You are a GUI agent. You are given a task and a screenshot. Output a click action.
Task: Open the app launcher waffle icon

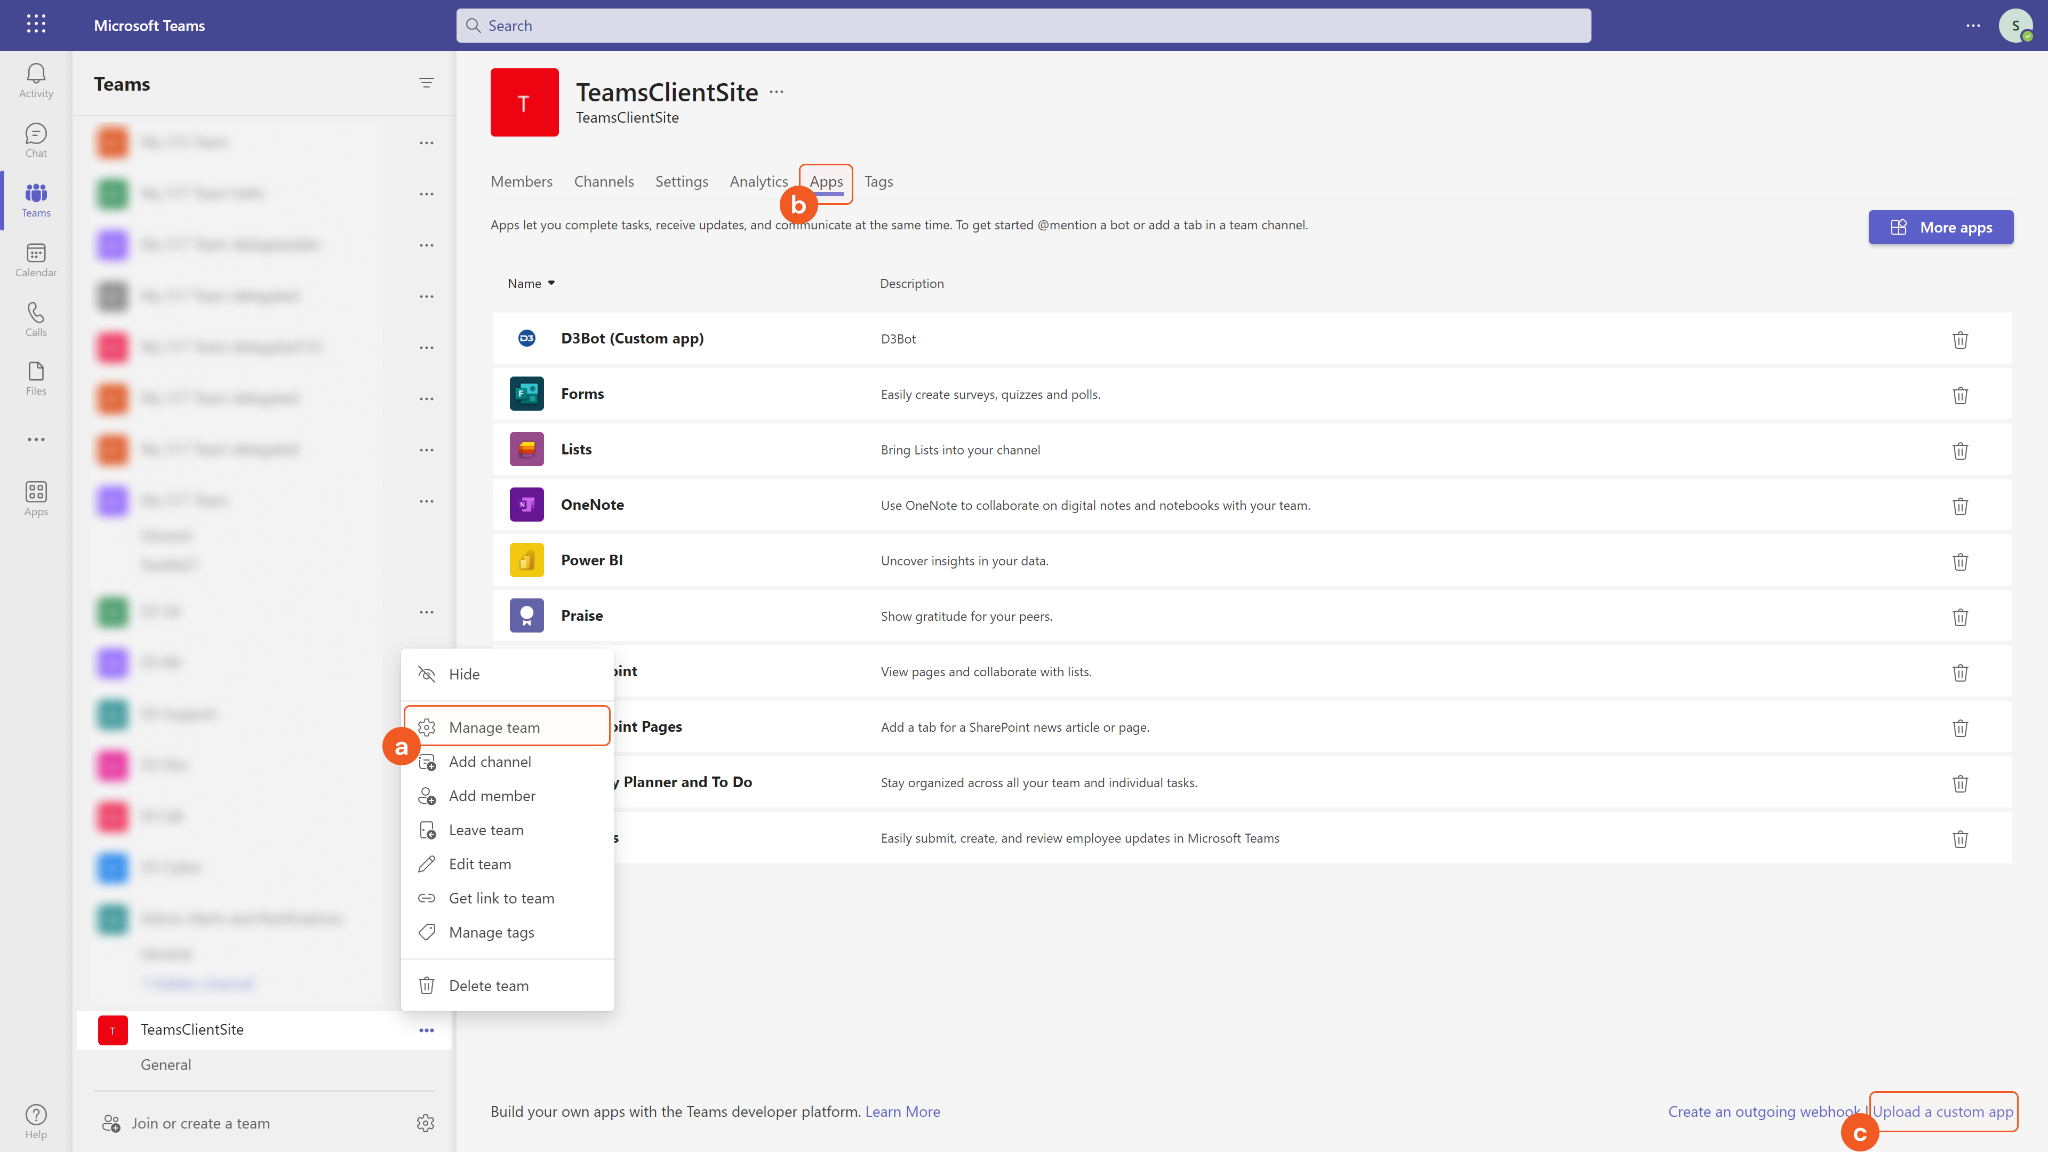pyautogui.click(x=36, y=24)
